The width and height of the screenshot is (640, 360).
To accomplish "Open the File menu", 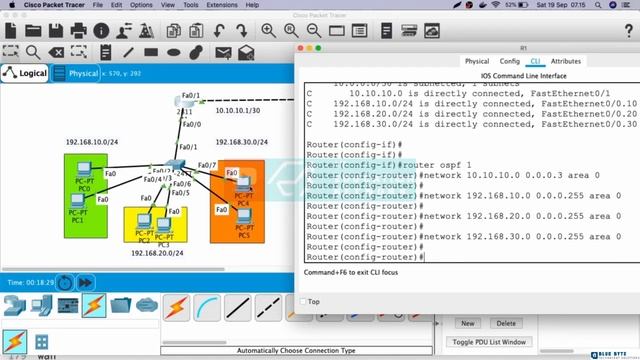I will [98, 5].
